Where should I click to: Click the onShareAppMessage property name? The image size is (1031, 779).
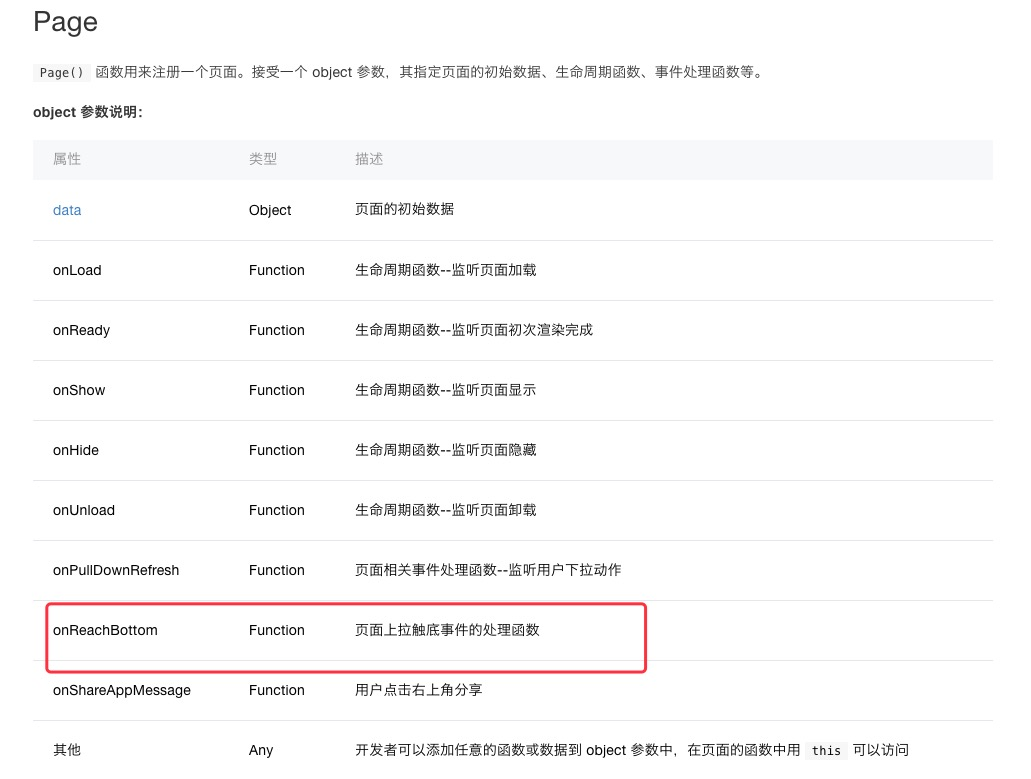tap(122, 691)
